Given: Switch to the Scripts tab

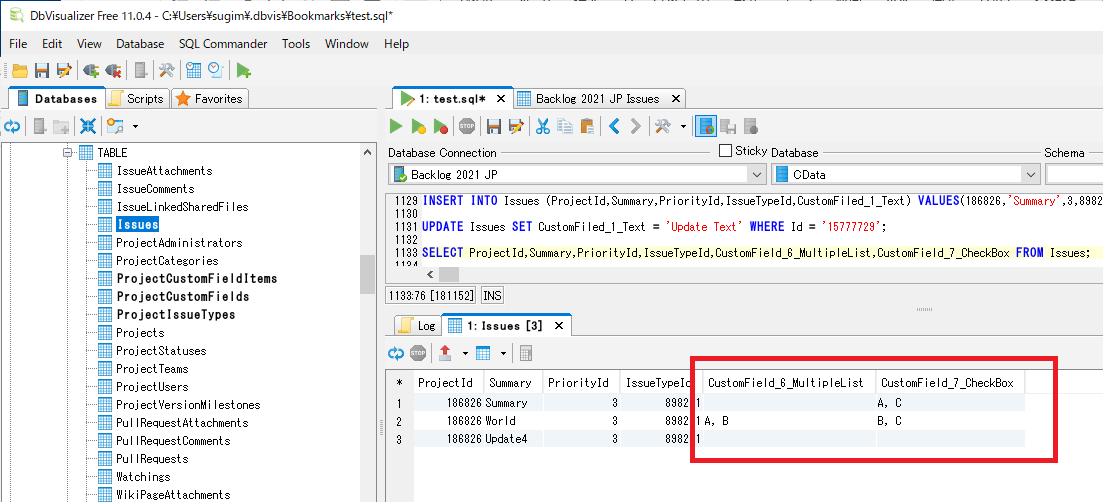Looking at the screenshot, I should pos(136,99).
